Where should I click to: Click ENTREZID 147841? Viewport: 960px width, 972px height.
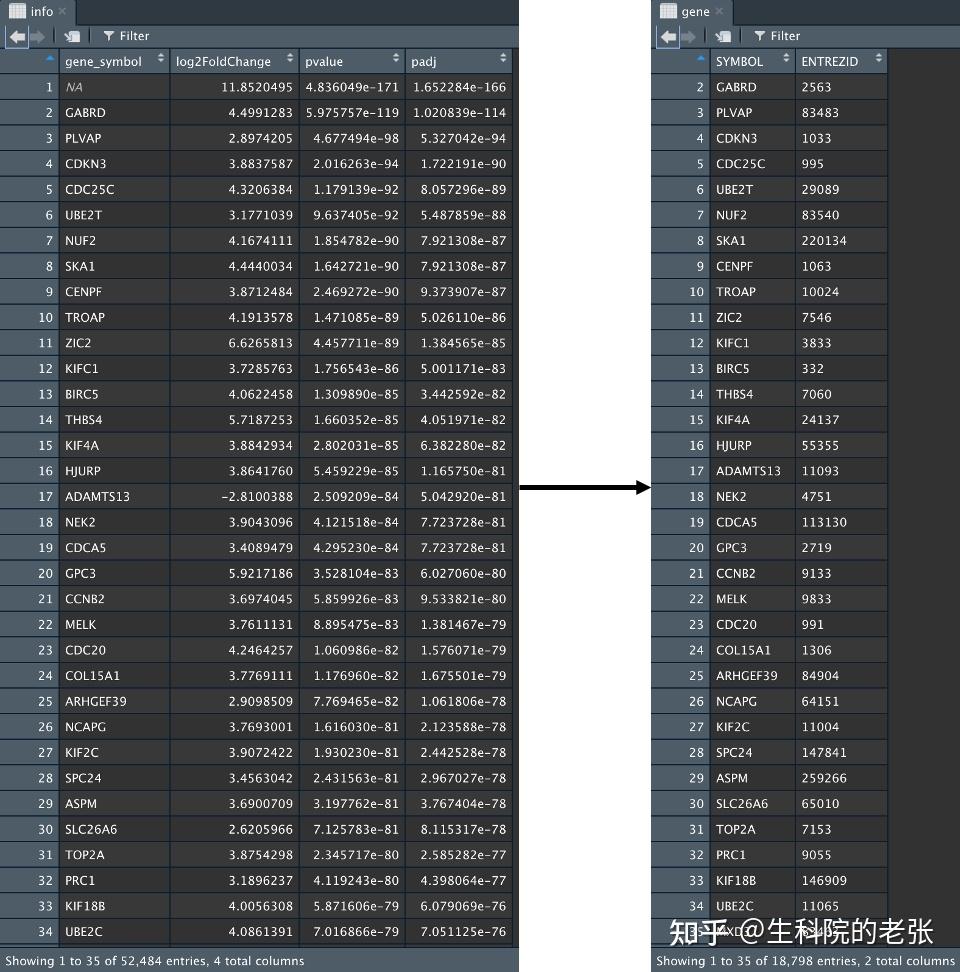click(824, 753)
